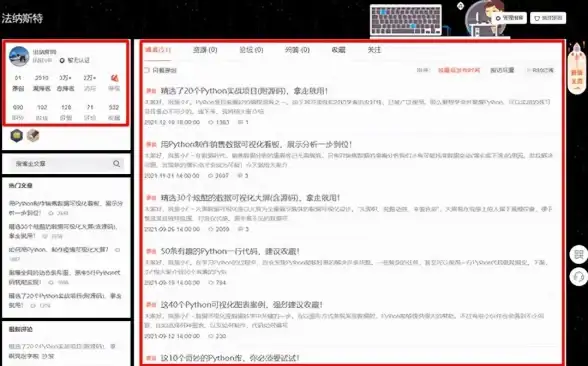
Task: Click the 管理博客 button at top right
Action: pos(509,18)
